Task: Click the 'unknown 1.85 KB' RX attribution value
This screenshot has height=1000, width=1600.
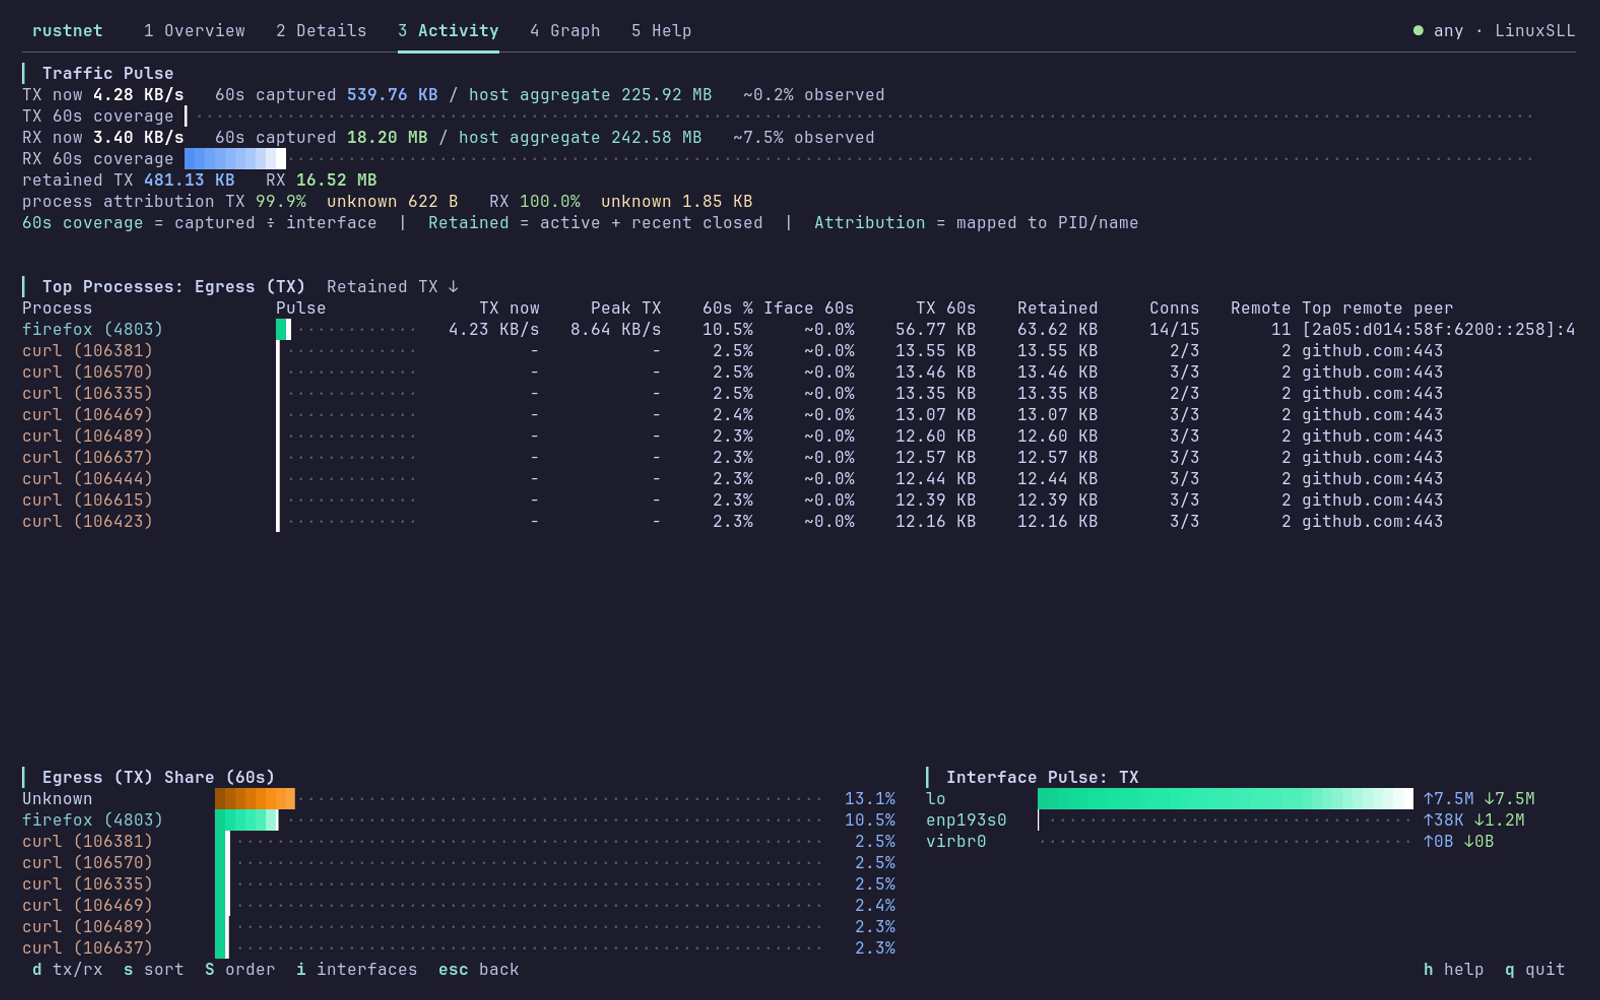Action: point(677,202)
